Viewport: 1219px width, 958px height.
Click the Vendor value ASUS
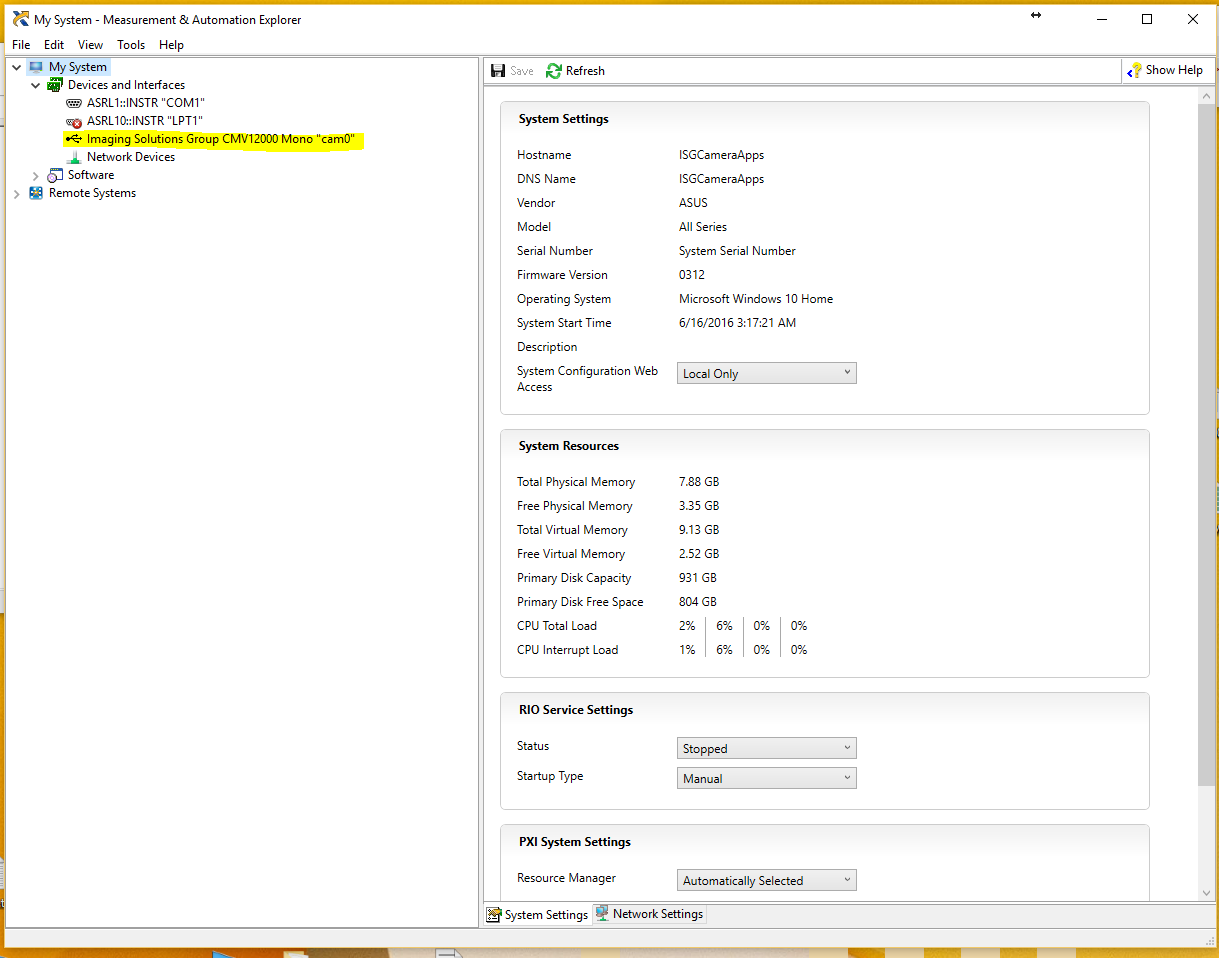(x=695, y=203)
